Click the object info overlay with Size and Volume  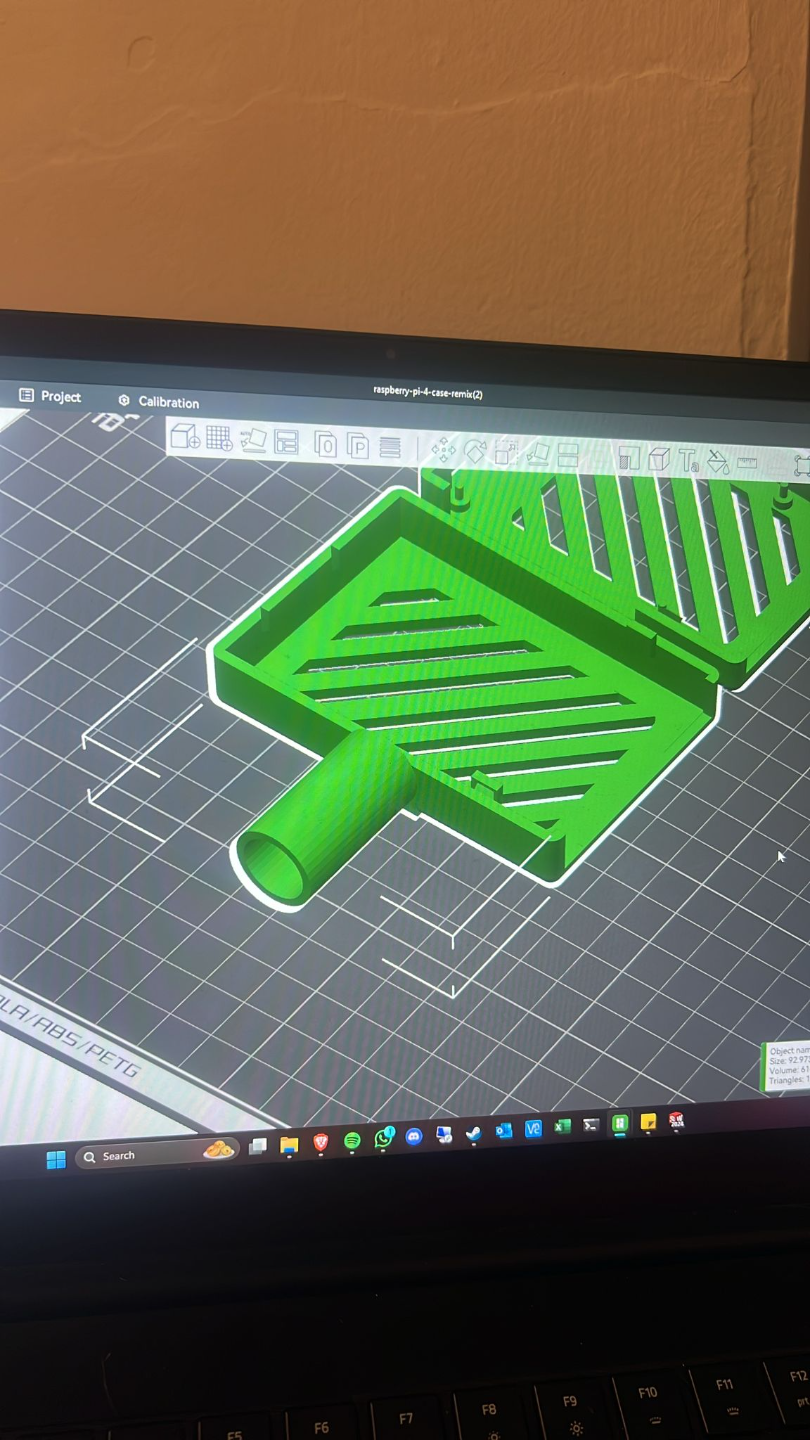coord(786,1066)
